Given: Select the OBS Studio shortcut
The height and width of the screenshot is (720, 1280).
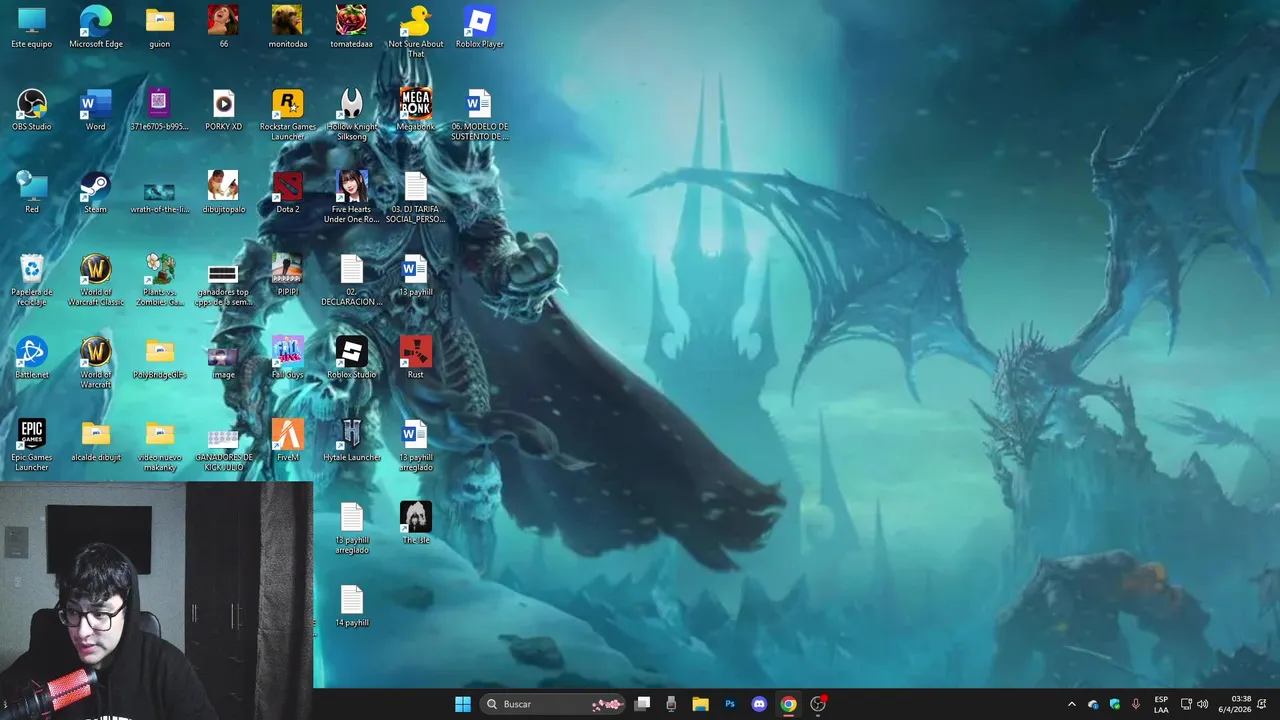Looking at the screenshot, I should (x=32, y=110).
